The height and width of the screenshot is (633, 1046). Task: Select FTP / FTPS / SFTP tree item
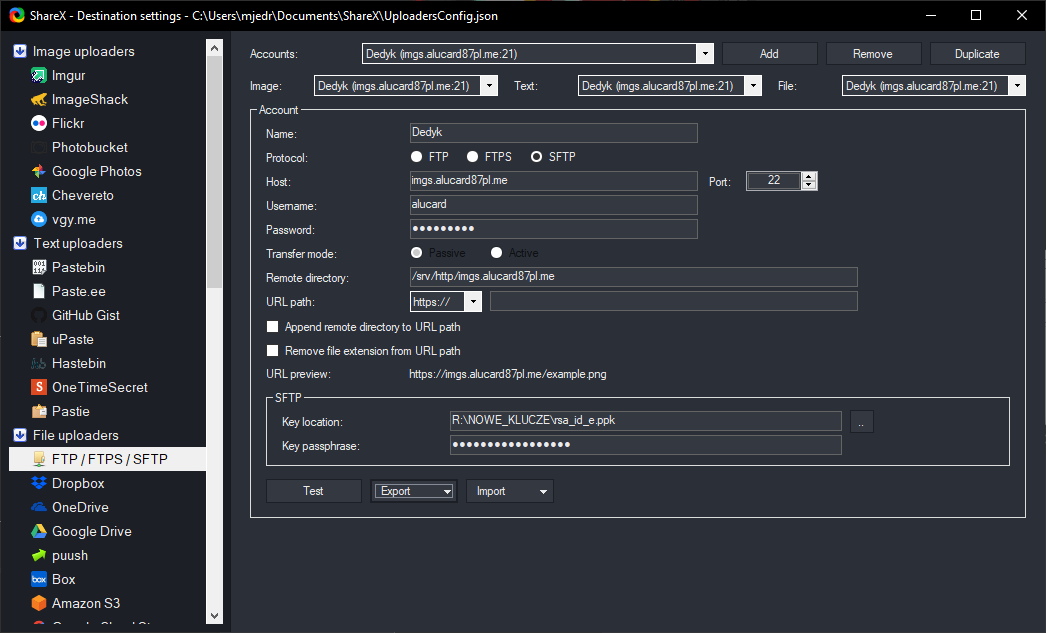click(109, 459)
